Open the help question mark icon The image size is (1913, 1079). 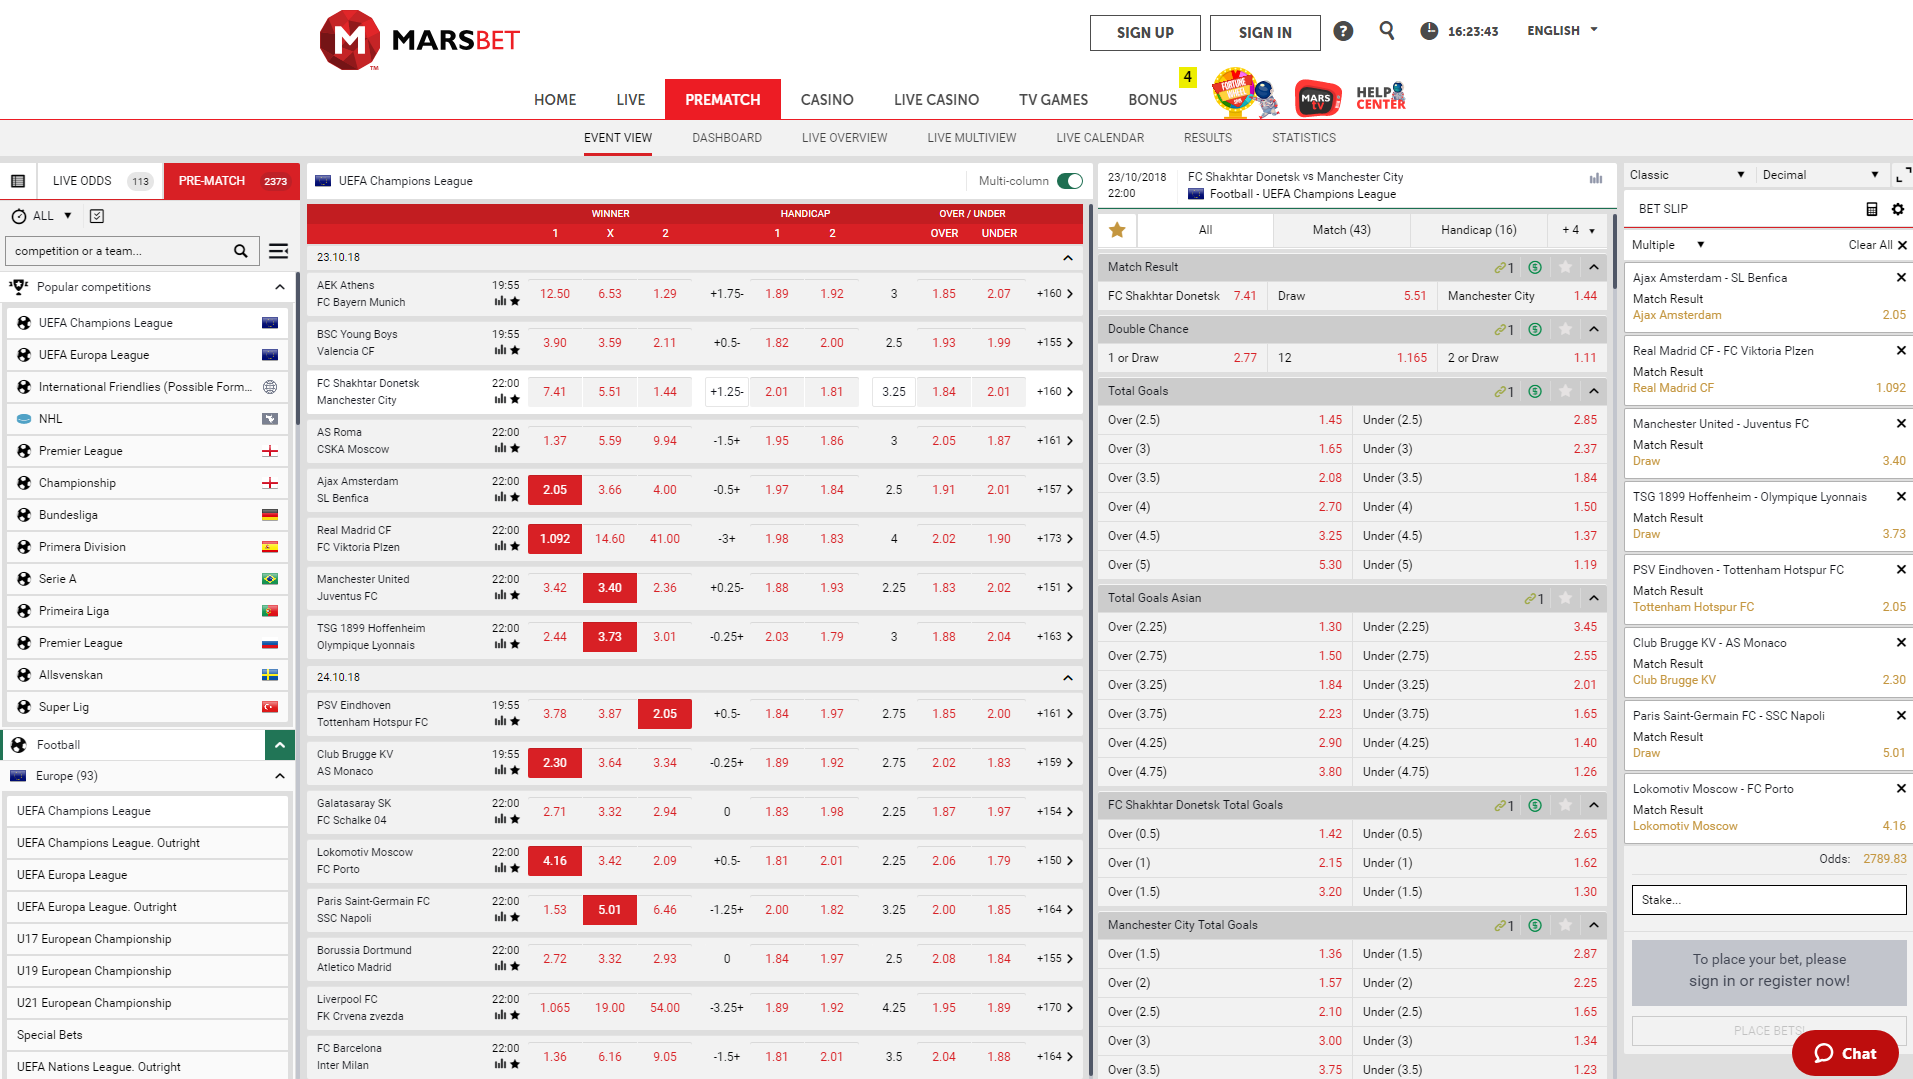click(x=1343, y=32)
